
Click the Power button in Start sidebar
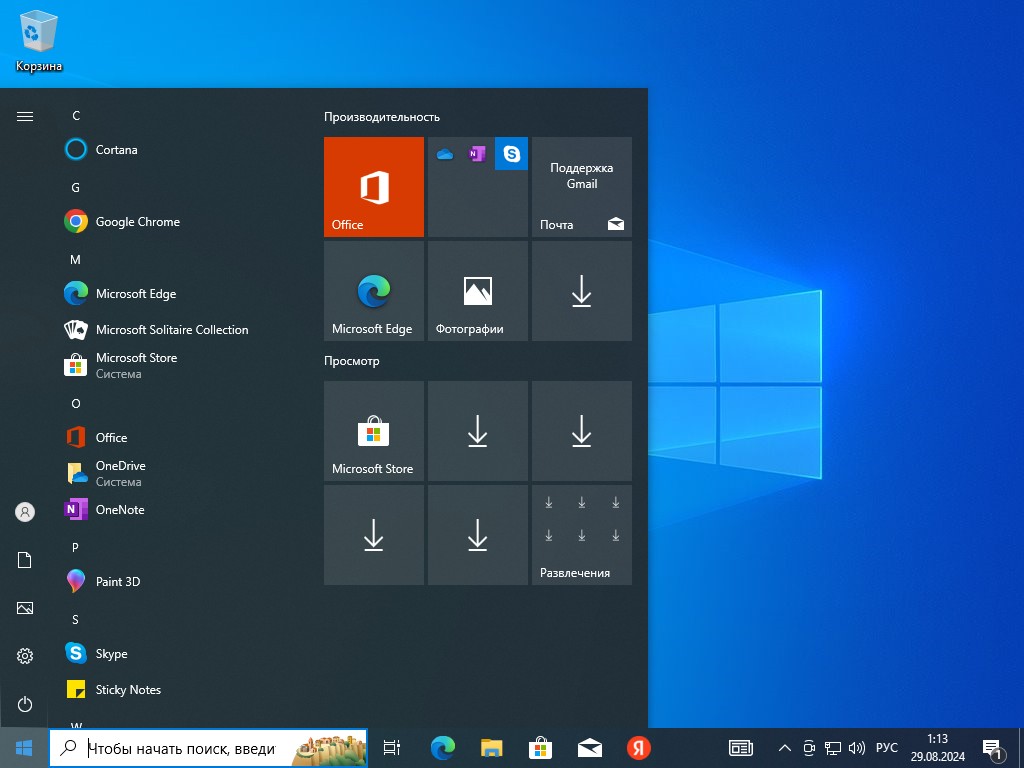[25, 704]
